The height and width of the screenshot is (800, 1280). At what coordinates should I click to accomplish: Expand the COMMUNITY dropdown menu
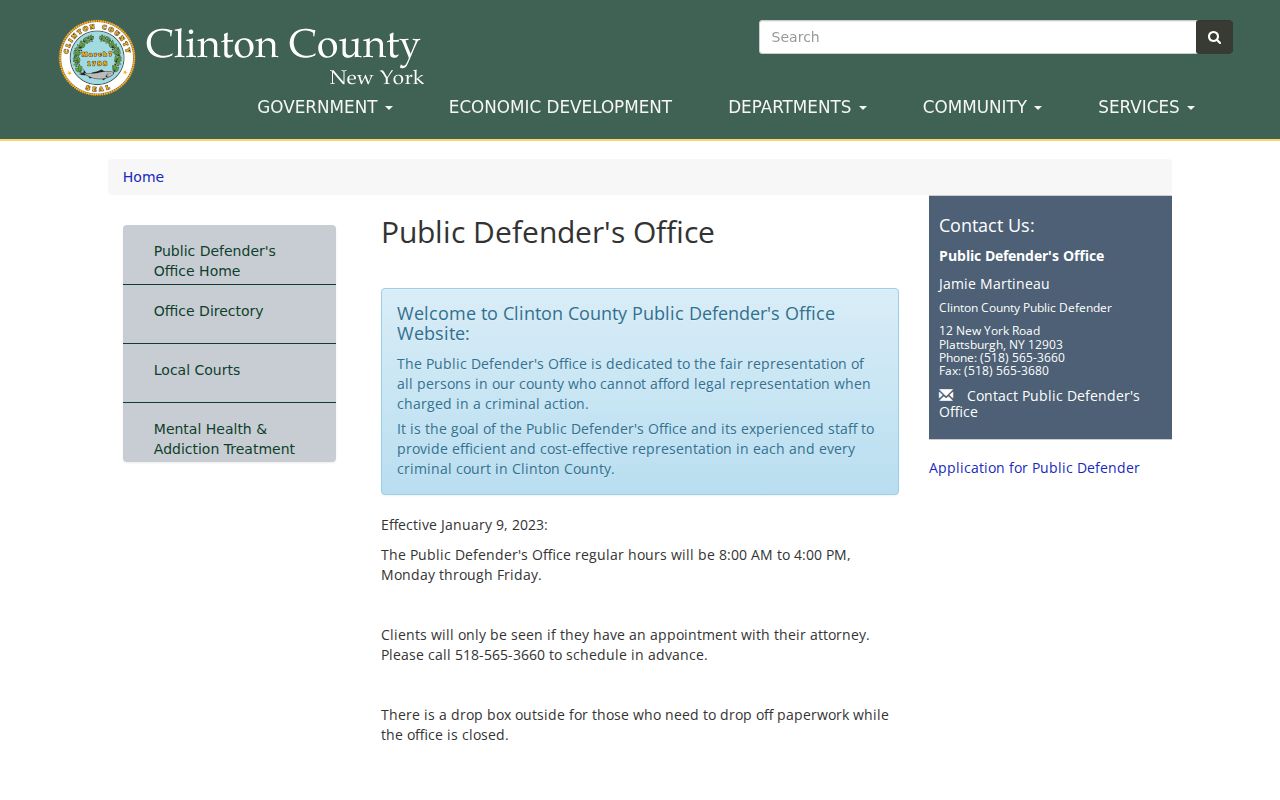tap(982, 107)
